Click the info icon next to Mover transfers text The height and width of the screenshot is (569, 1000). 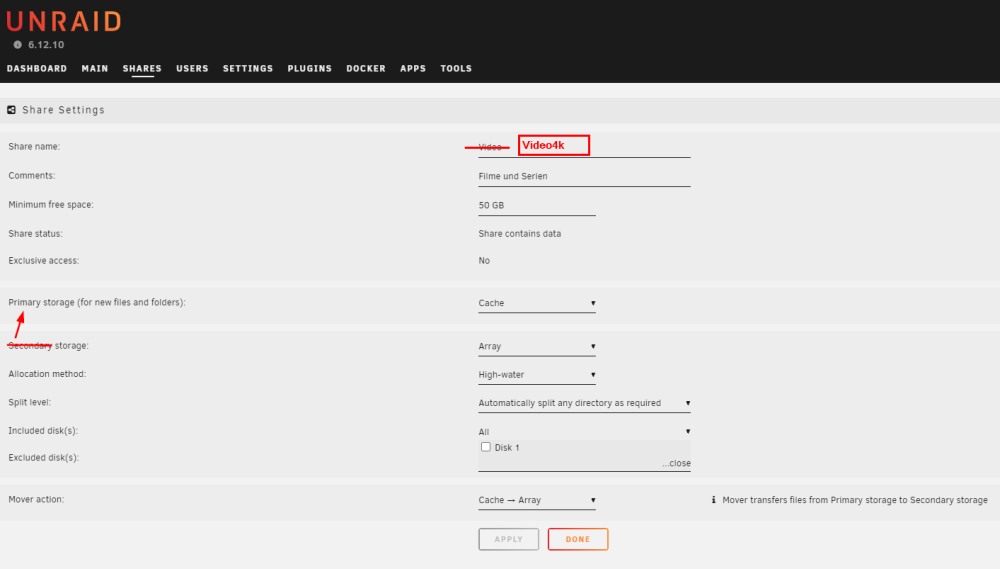[714, 500]
